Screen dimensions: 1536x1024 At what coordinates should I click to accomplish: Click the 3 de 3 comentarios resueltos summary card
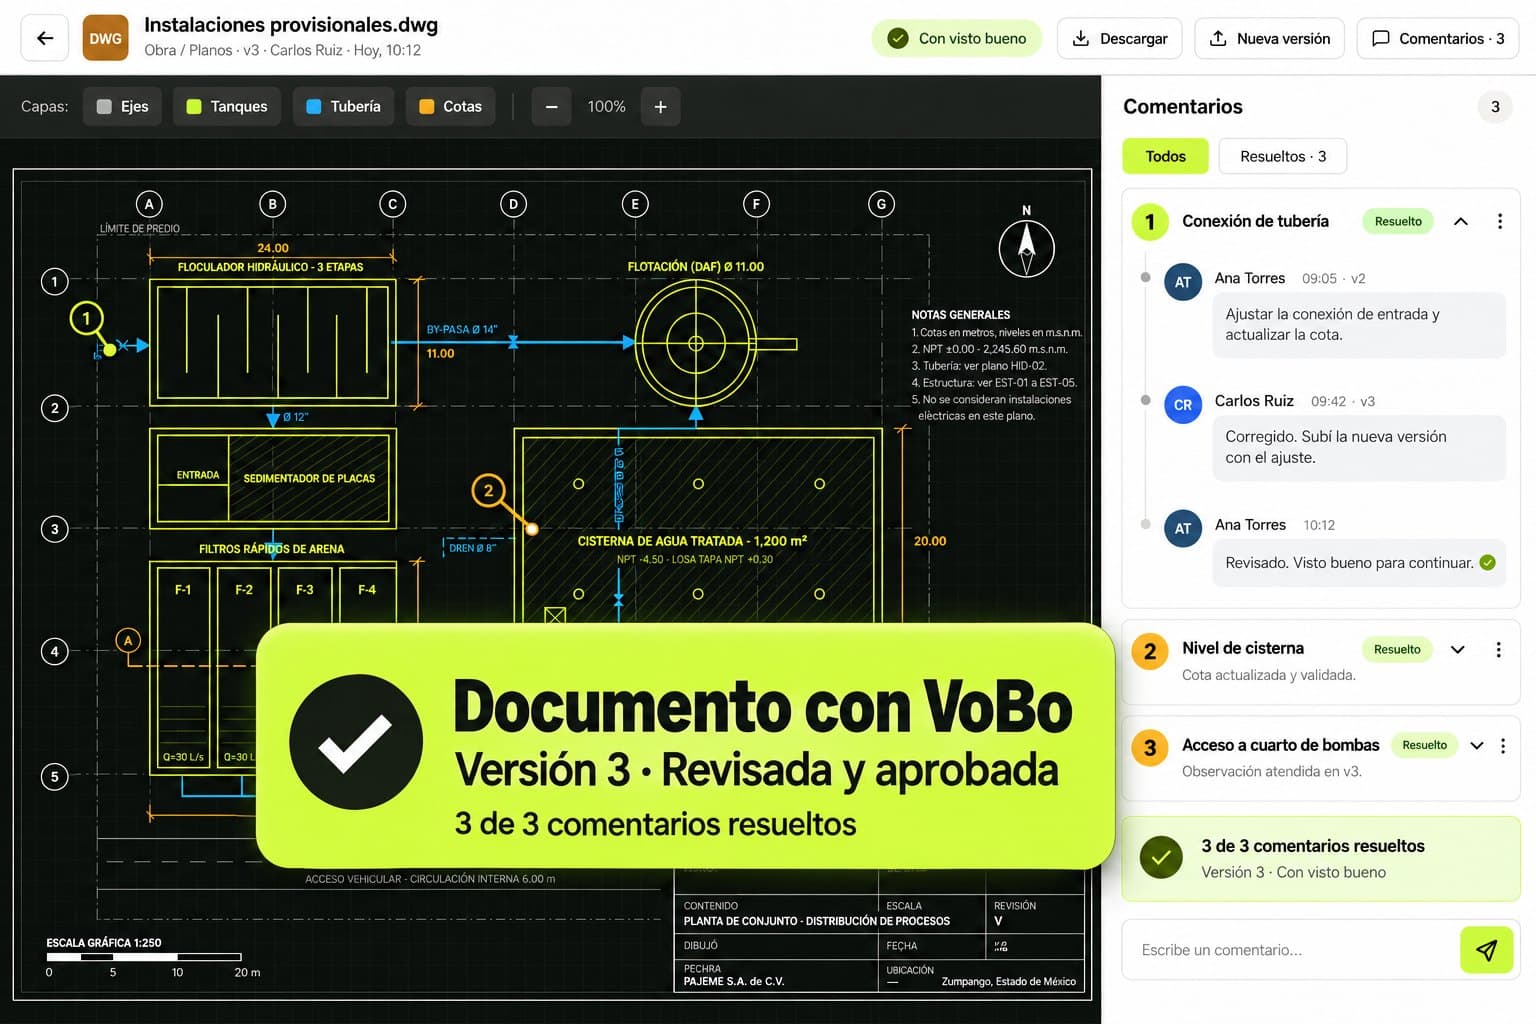[x=1321, y=859]
